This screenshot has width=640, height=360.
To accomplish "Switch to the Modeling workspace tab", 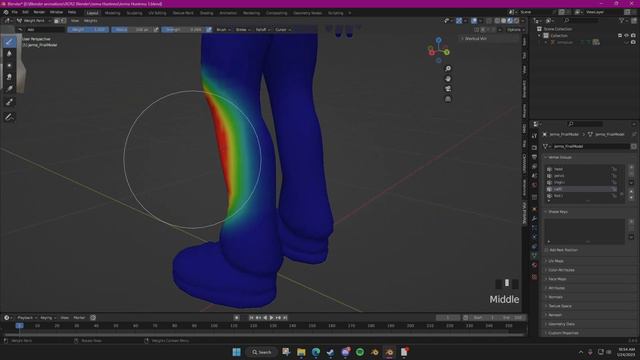I will click(x=112, y=13).
